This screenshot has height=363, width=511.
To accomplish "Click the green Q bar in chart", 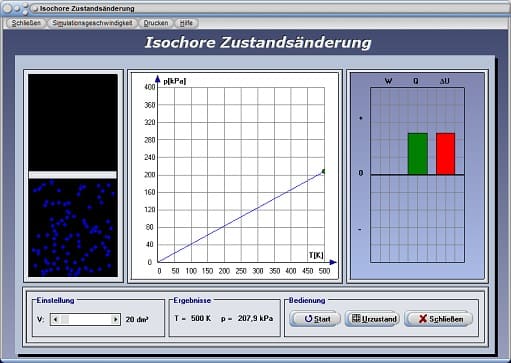I will (418, 154).
